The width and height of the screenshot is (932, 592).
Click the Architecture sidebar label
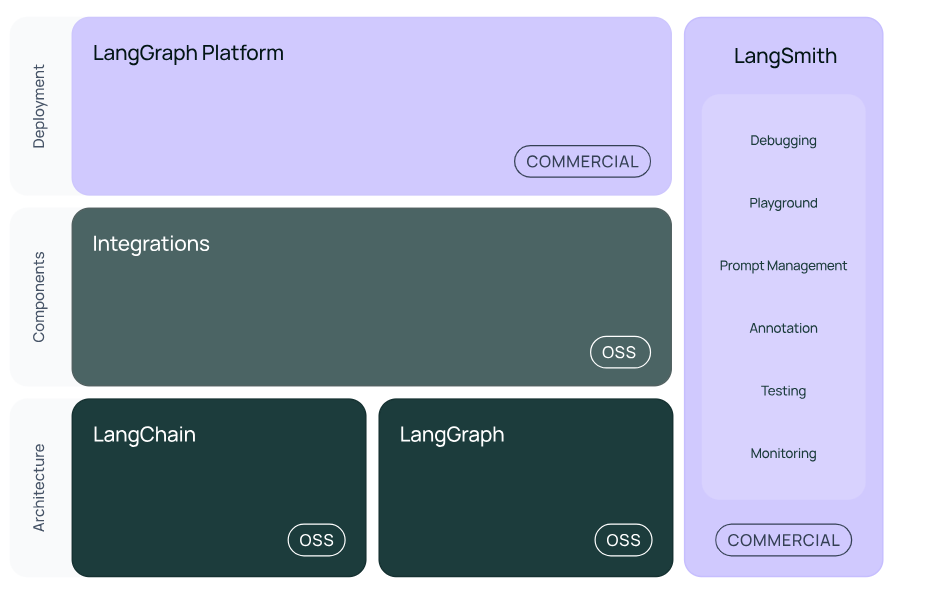(39, 487)
